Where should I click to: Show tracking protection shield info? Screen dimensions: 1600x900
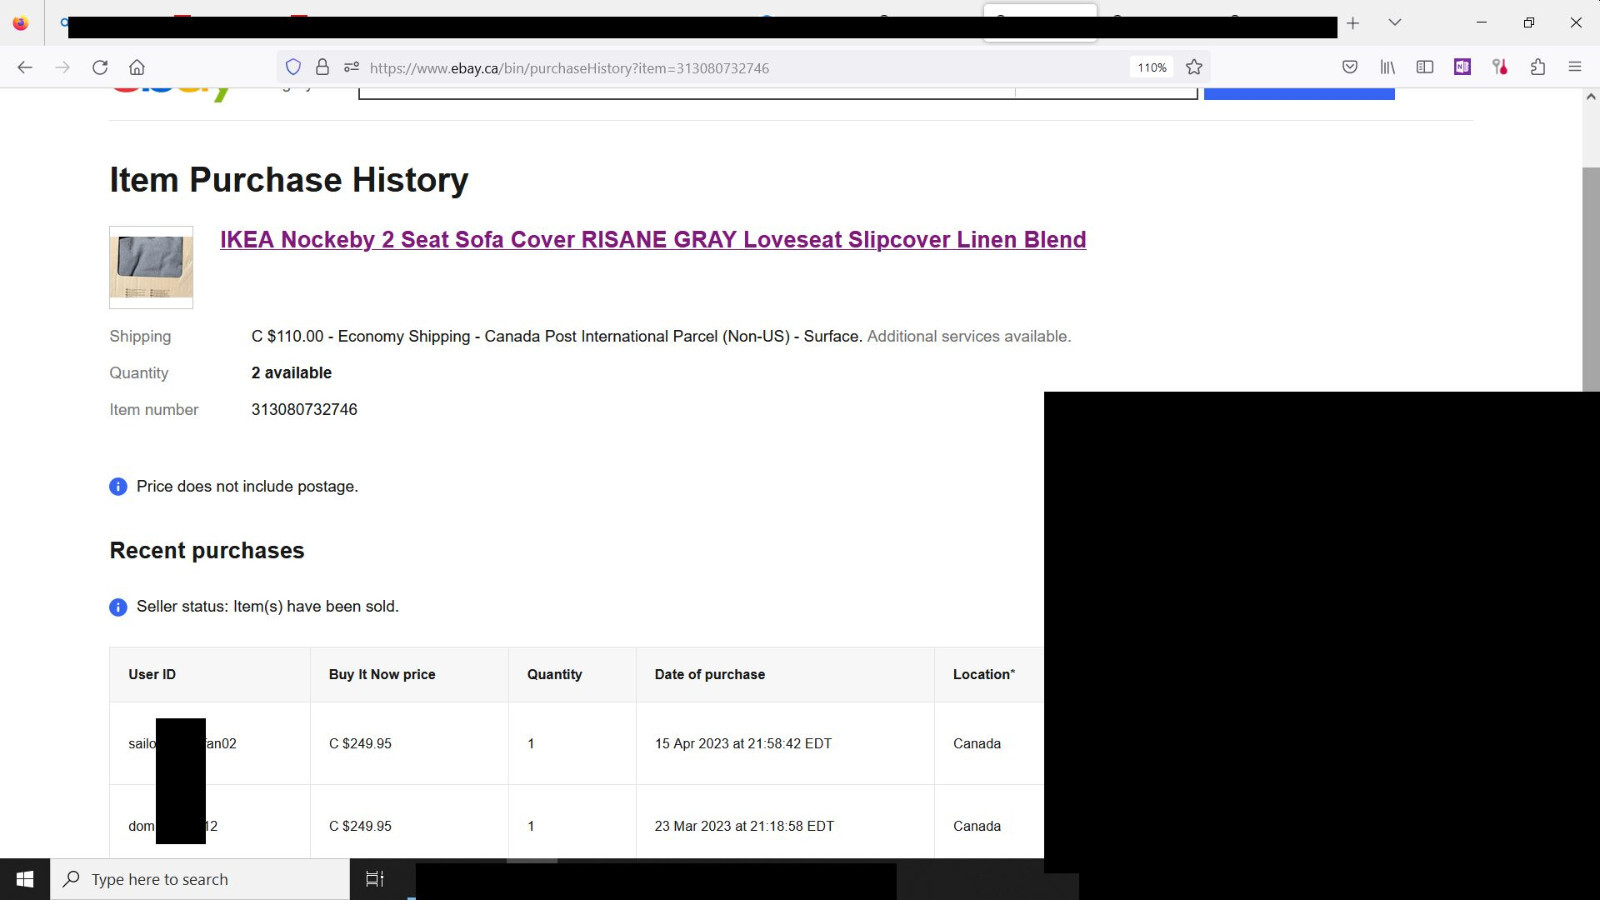click(293, 67)
